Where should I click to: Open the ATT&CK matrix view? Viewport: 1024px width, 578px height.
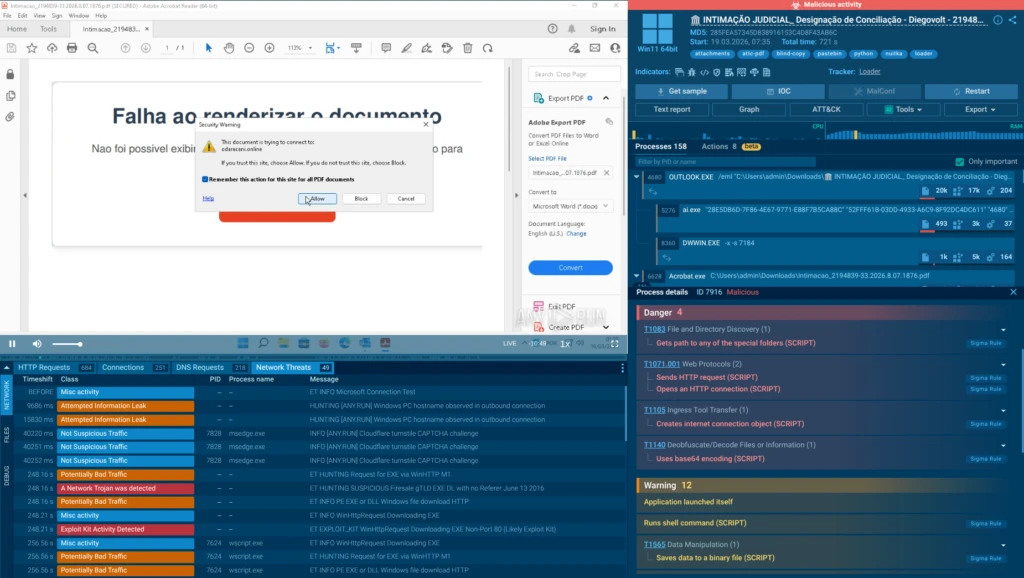click(x=827, y=109)
